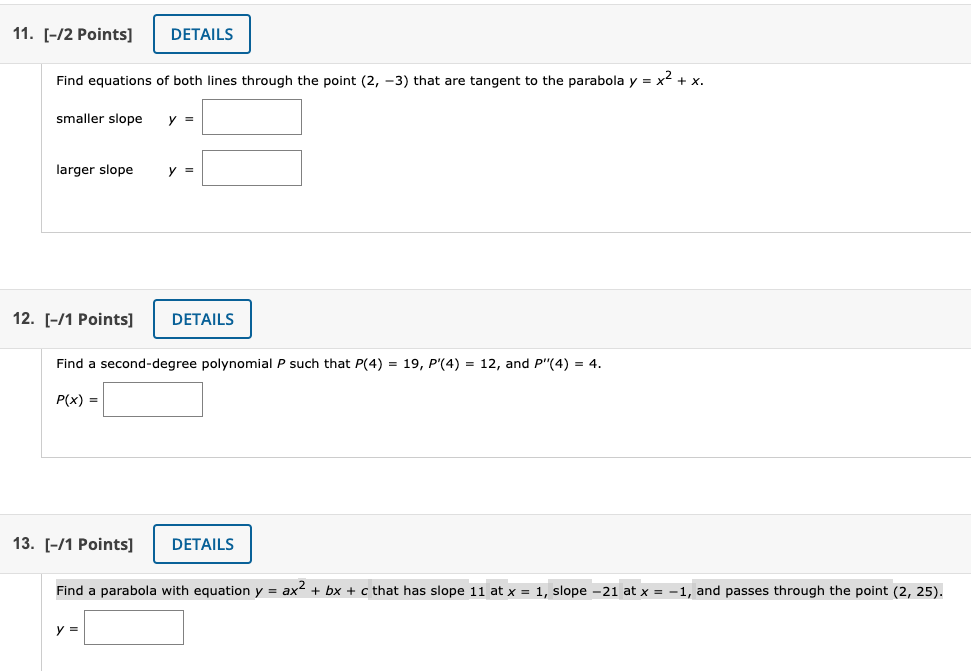This screenshot has width=971, height=671.
Task: Click the P(x) answer box
Action: pos(152,399)
